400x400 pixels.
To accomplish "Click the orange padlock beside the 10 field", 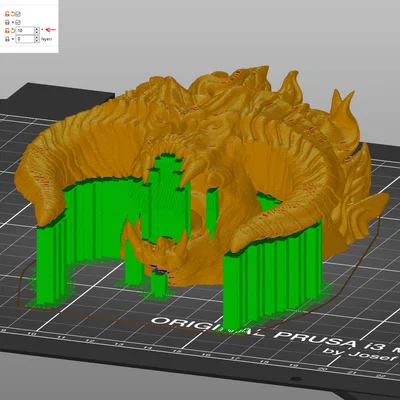I will pyautogui.click(x=7, y=30).
